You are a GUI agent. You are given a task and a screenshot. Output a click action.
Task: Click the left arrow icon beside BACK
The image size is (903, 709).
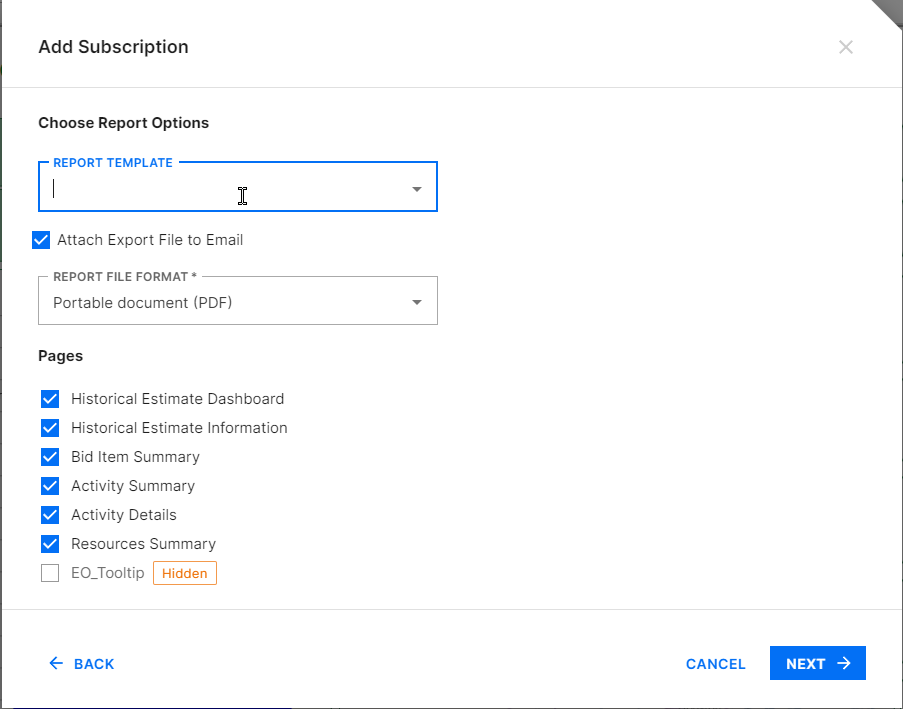(56, 663)
